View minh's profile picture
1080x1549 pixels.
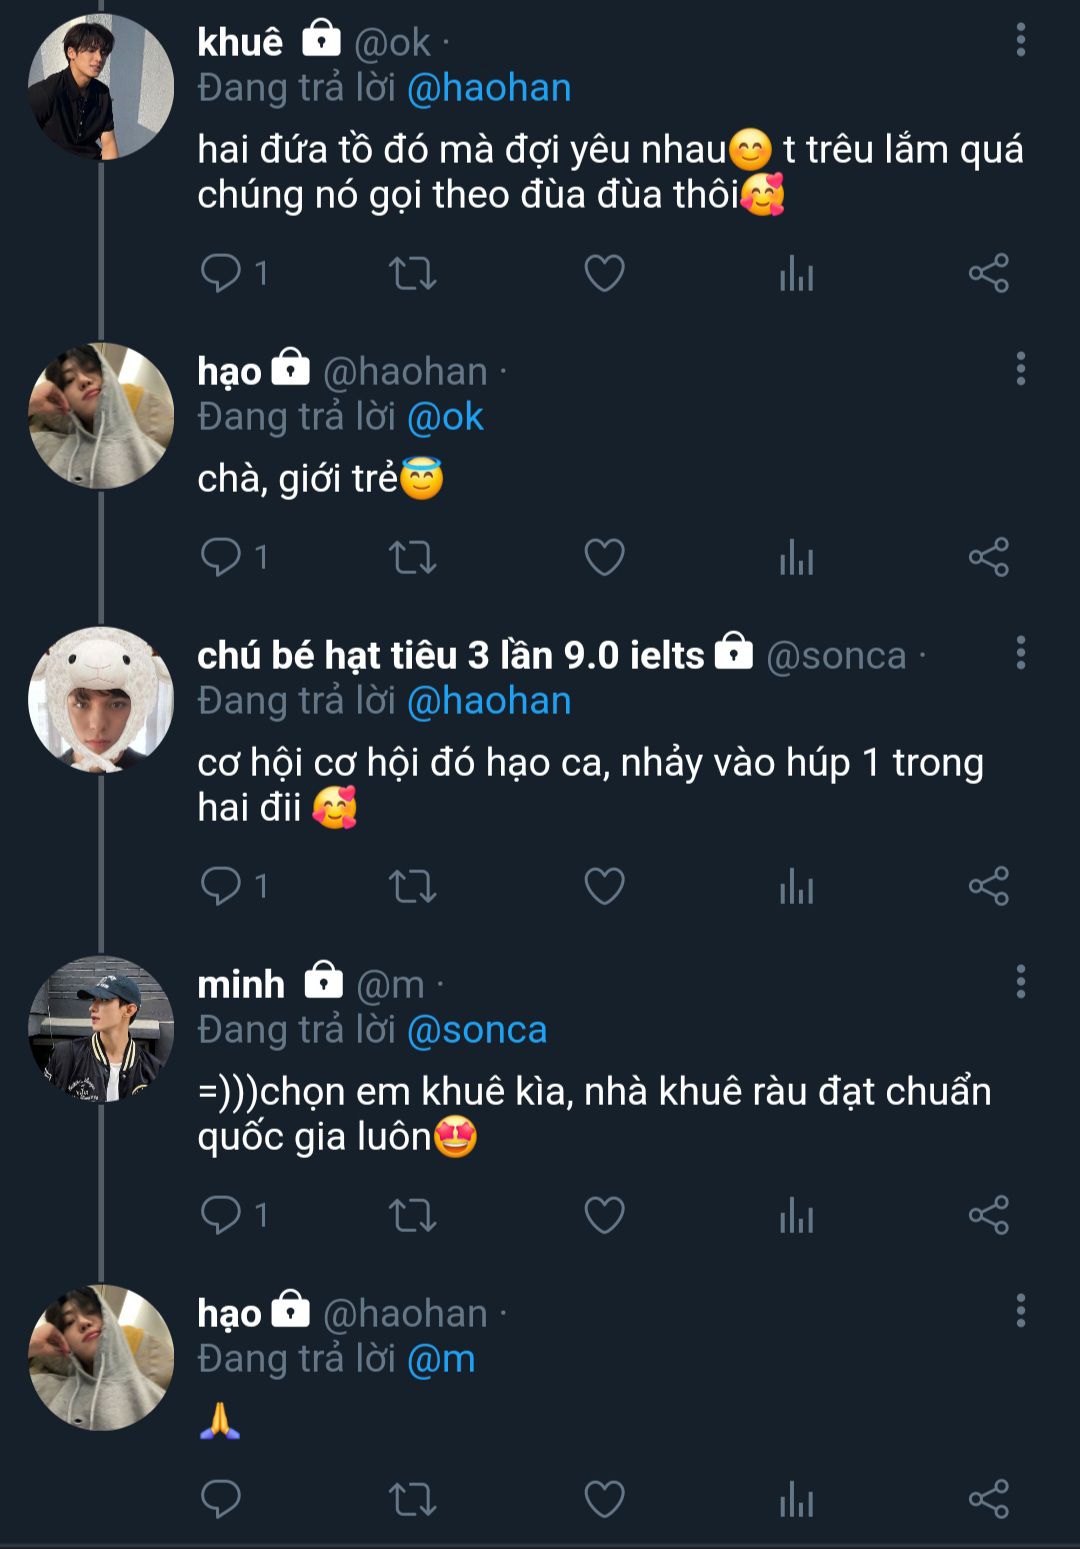pyautogui.click(x=101, y=1029)
